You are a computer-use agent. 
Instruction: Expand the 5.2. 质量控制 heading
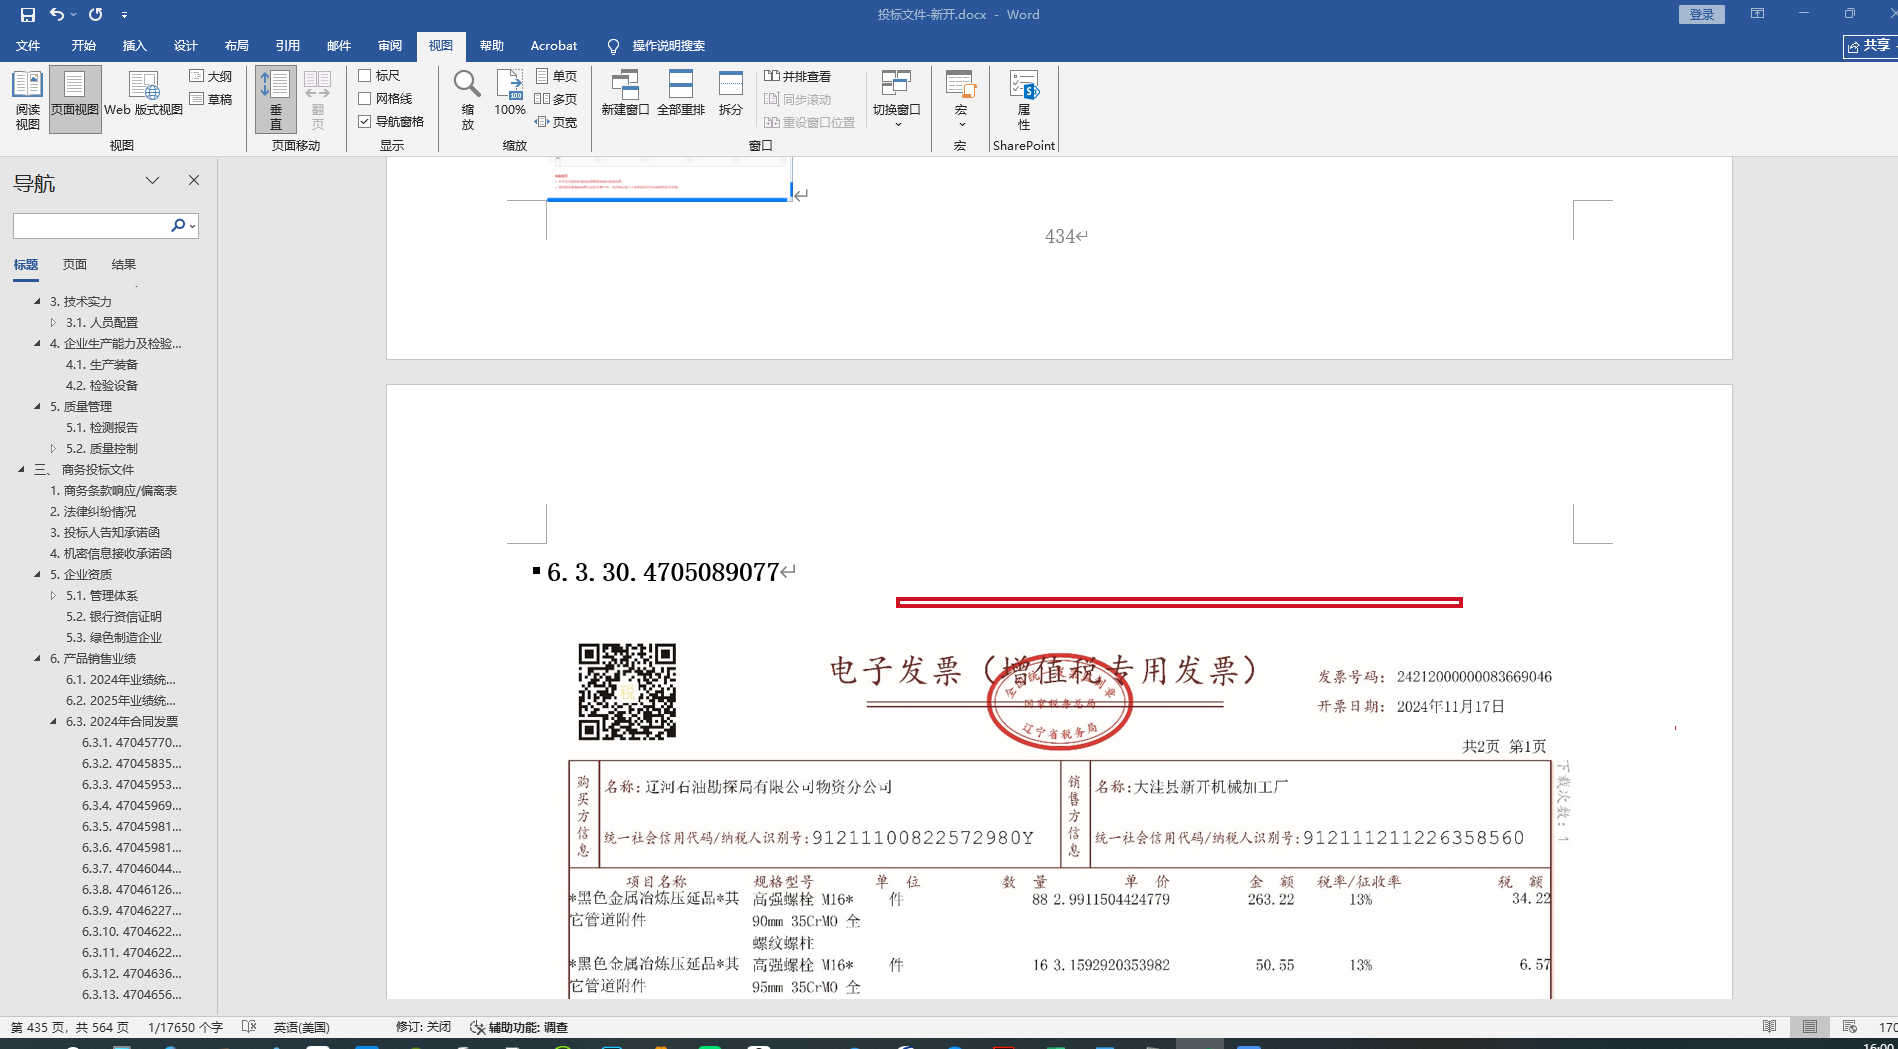click(x=54, y=449)
